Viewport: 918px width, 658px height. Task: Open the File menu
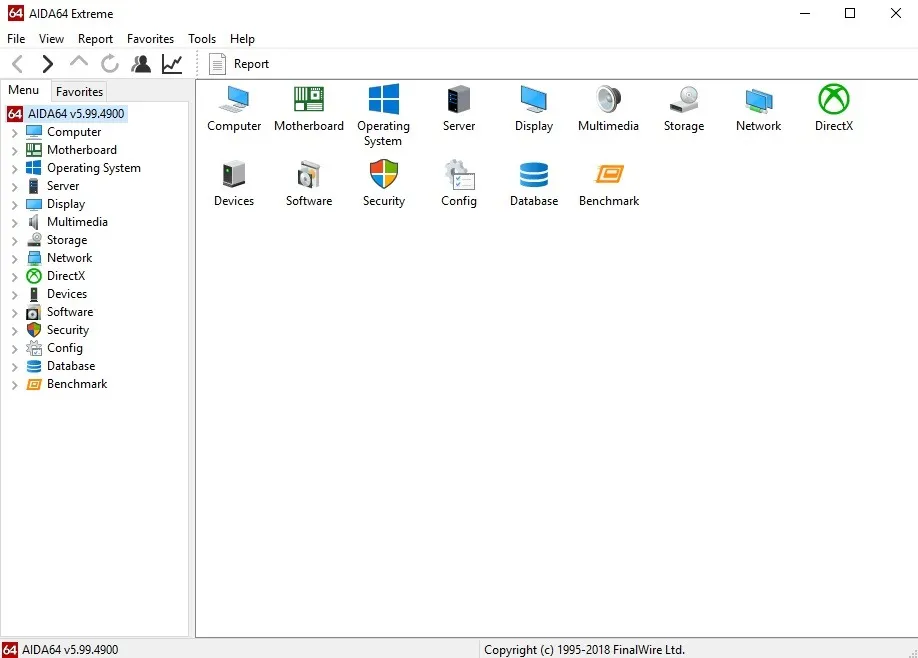pyautogui.click(x=16, y=39)
